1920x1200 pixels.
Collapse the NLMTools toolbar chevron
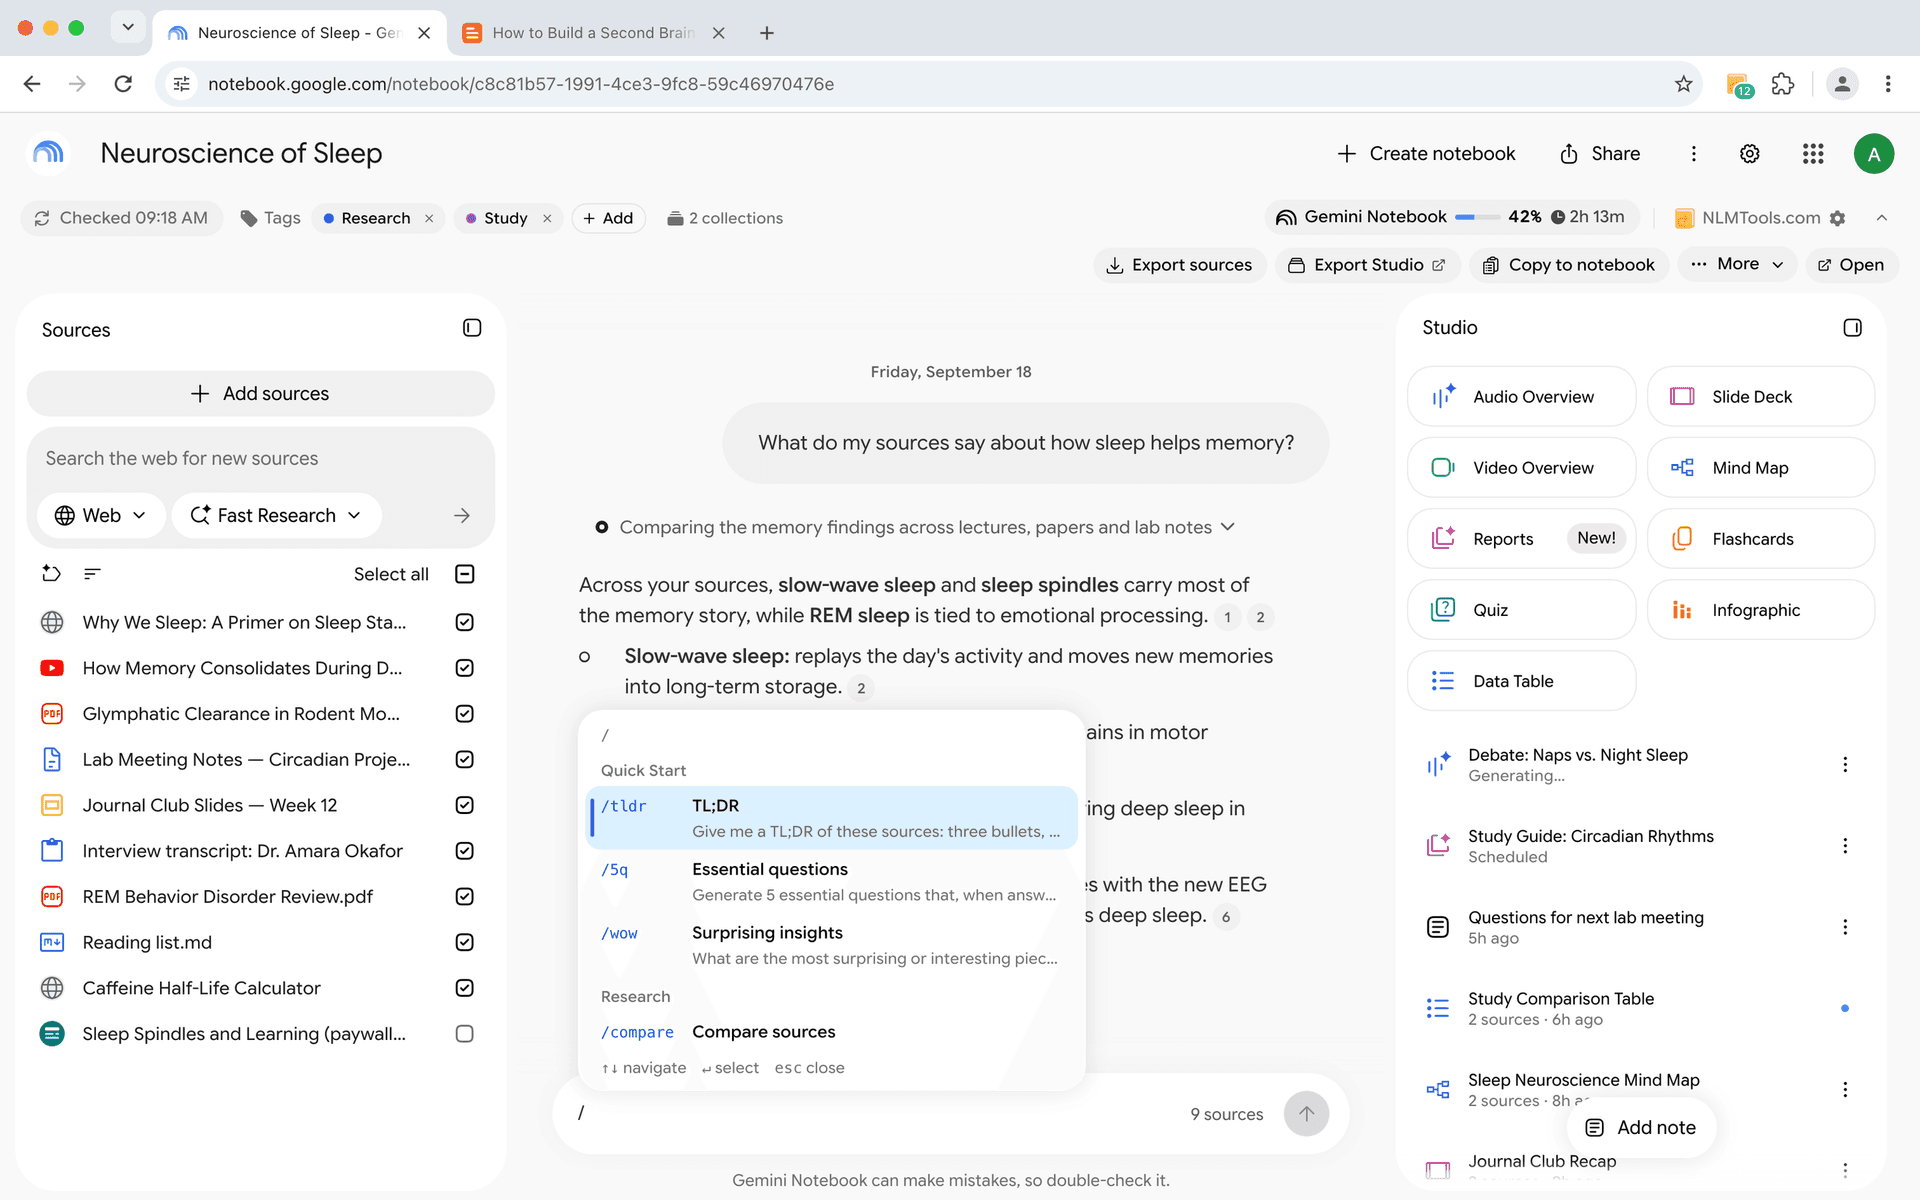[1882, 218]
